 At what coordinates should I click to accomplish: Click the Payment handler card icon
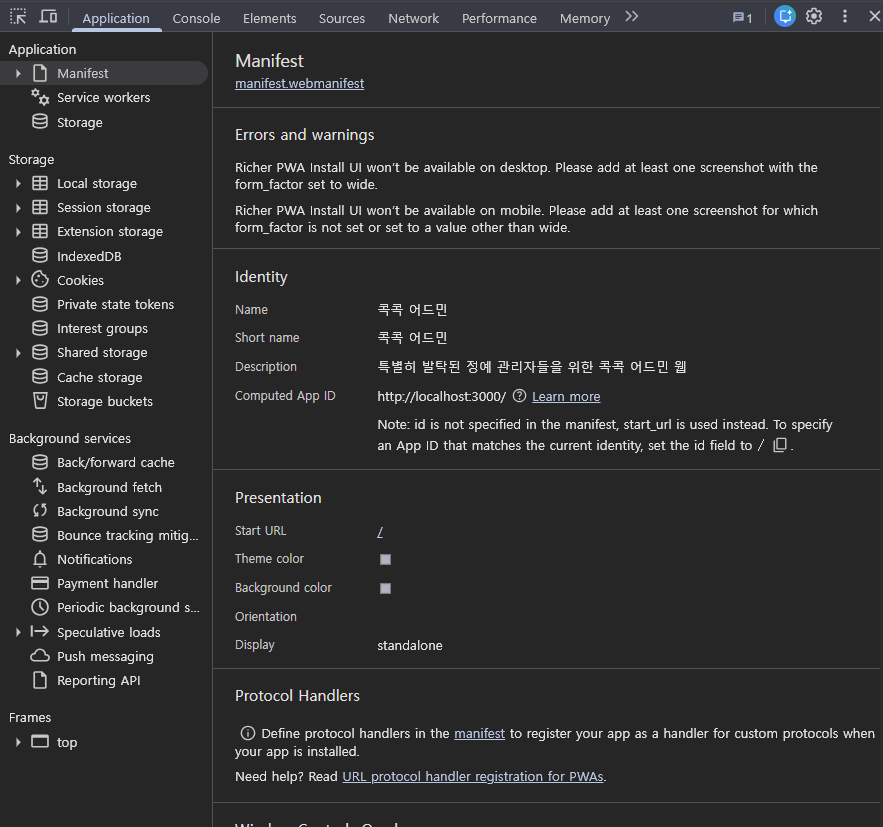point(40,583)
